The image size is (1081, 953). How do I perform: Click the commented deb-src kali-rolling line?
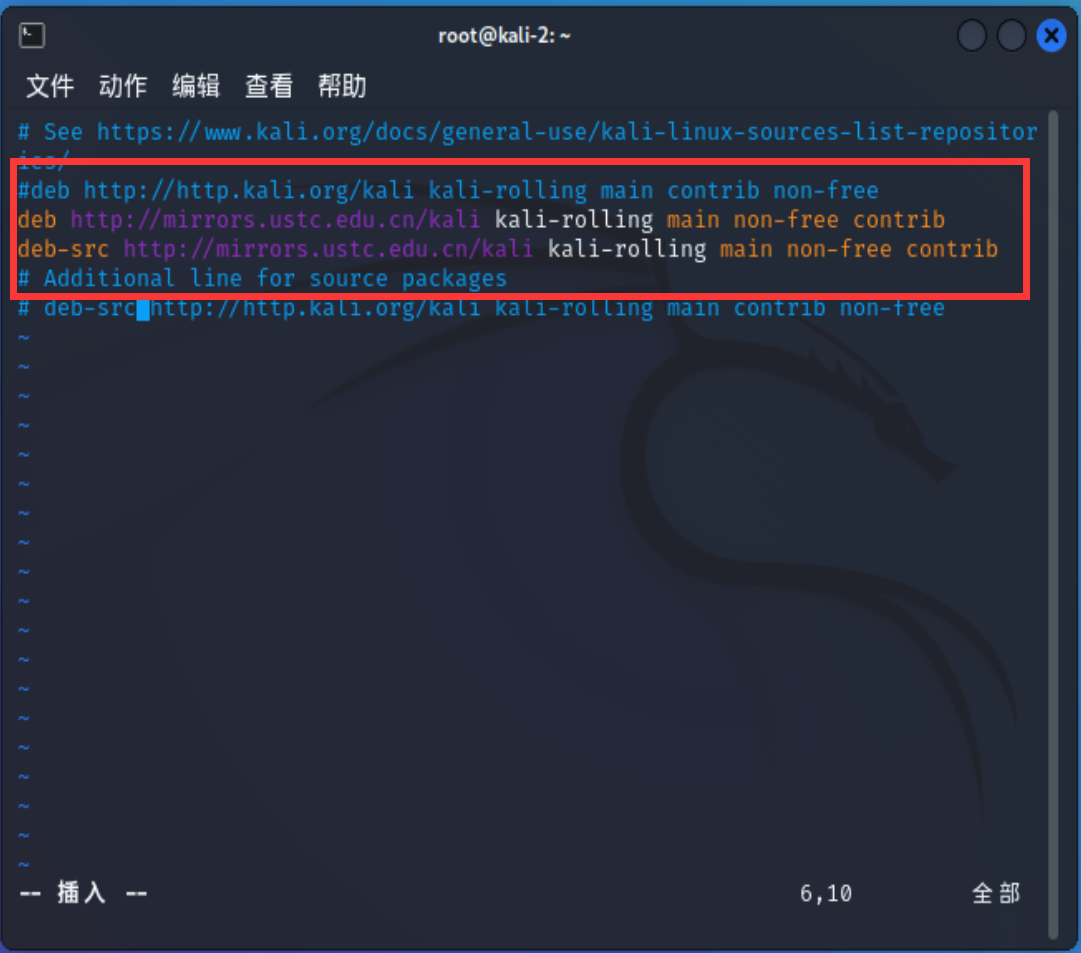[x=480, y=307]
